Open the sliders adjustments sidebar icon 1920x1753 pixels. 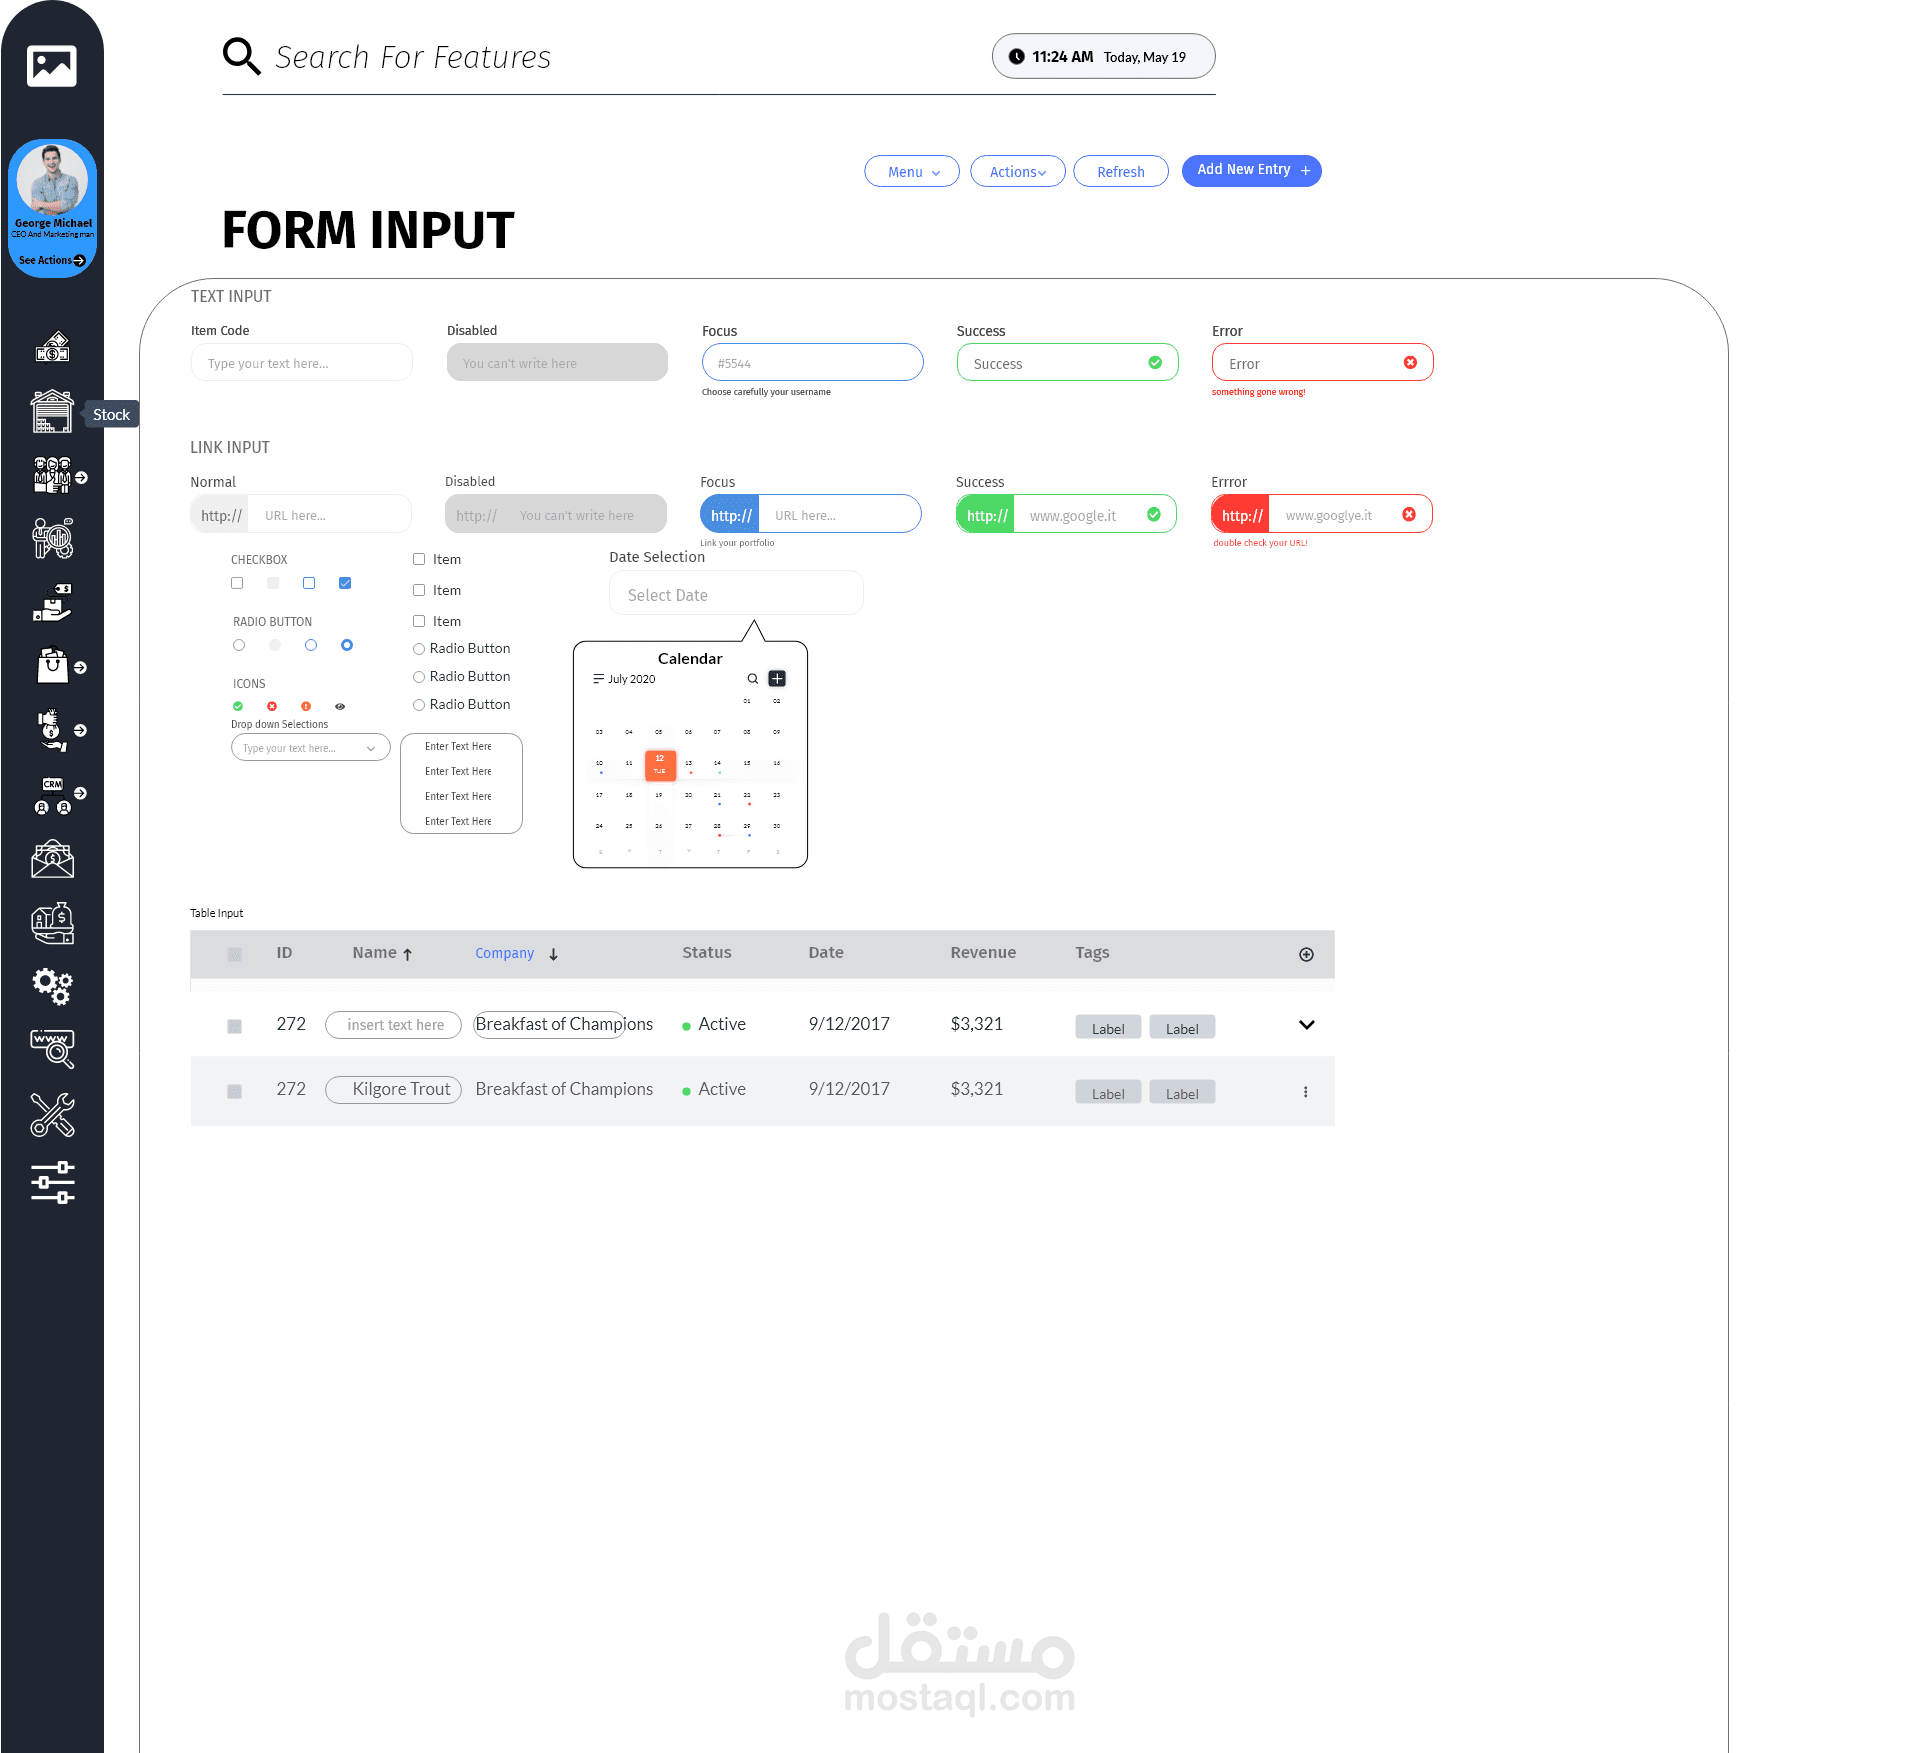coord(52,1182)
